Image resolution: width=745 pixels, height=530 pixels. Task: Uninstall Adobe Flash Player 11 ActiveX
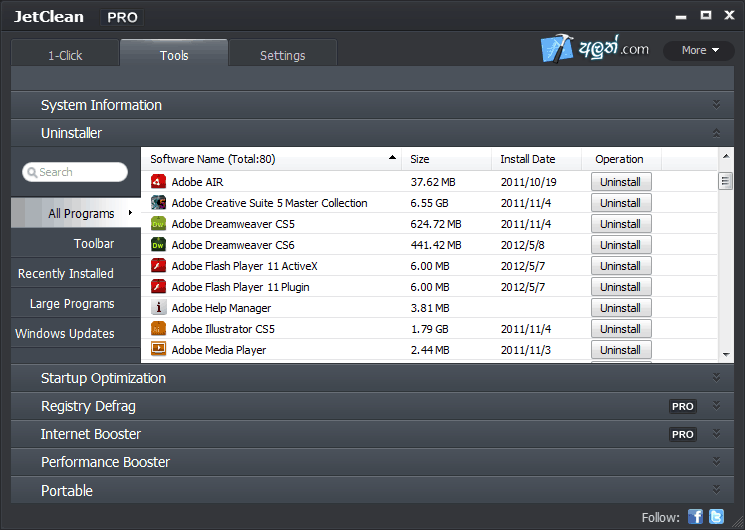pyautogui.click(x=621, y=266)
